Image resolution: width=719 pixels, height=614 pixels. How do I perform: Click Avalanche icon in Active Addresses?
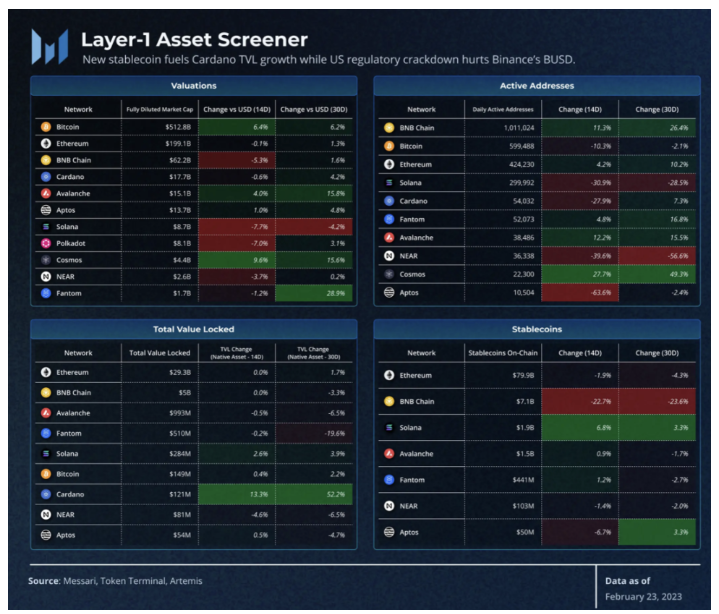389,238
